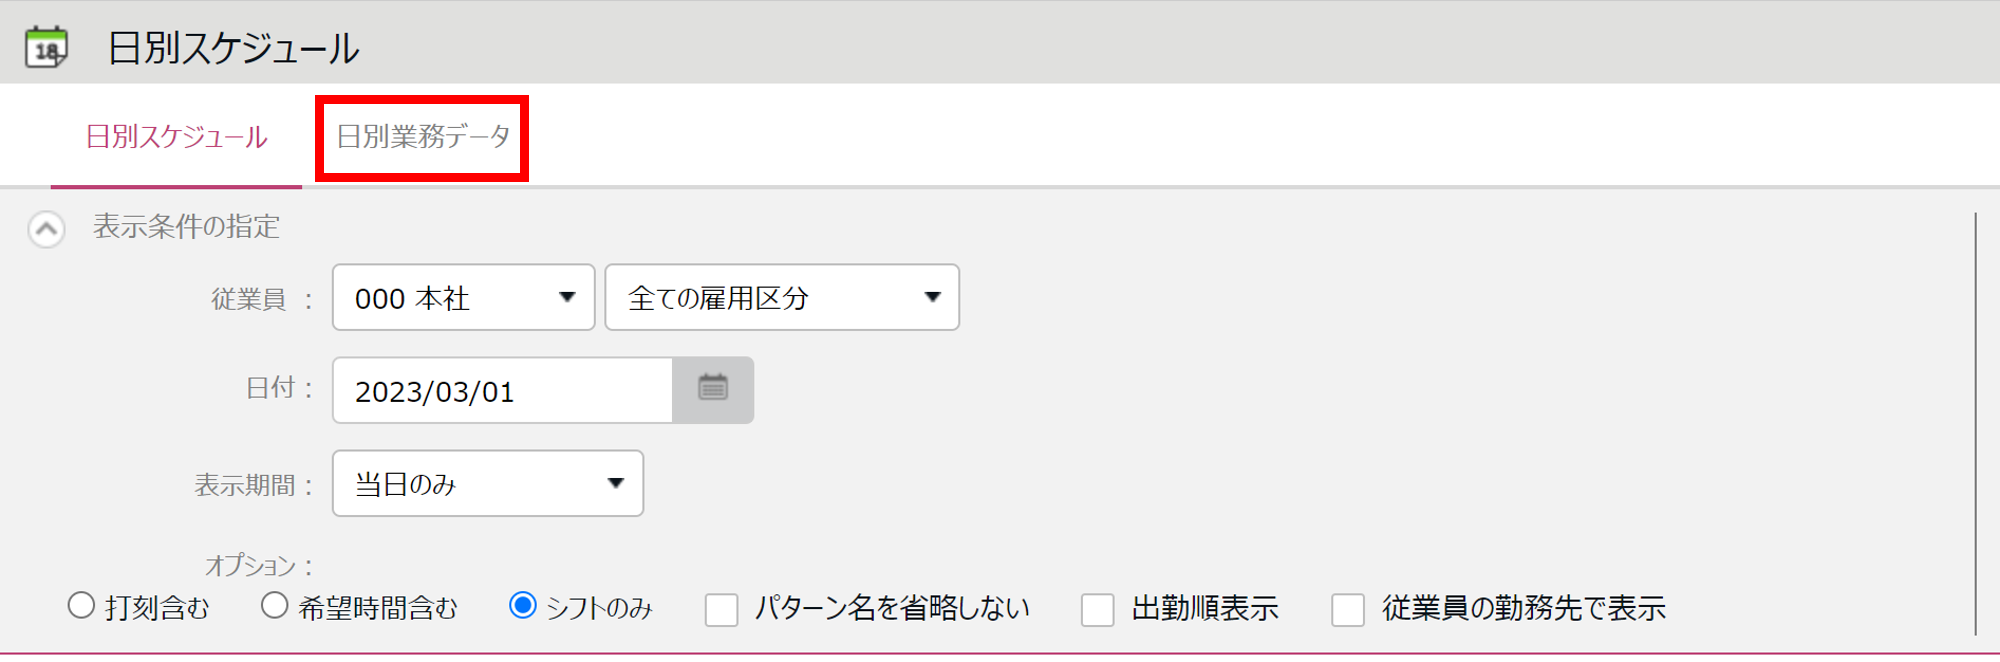Screen dimensions: 2000x662
Task: Select the 打刻含む radio button
Action: click(81, 606)
